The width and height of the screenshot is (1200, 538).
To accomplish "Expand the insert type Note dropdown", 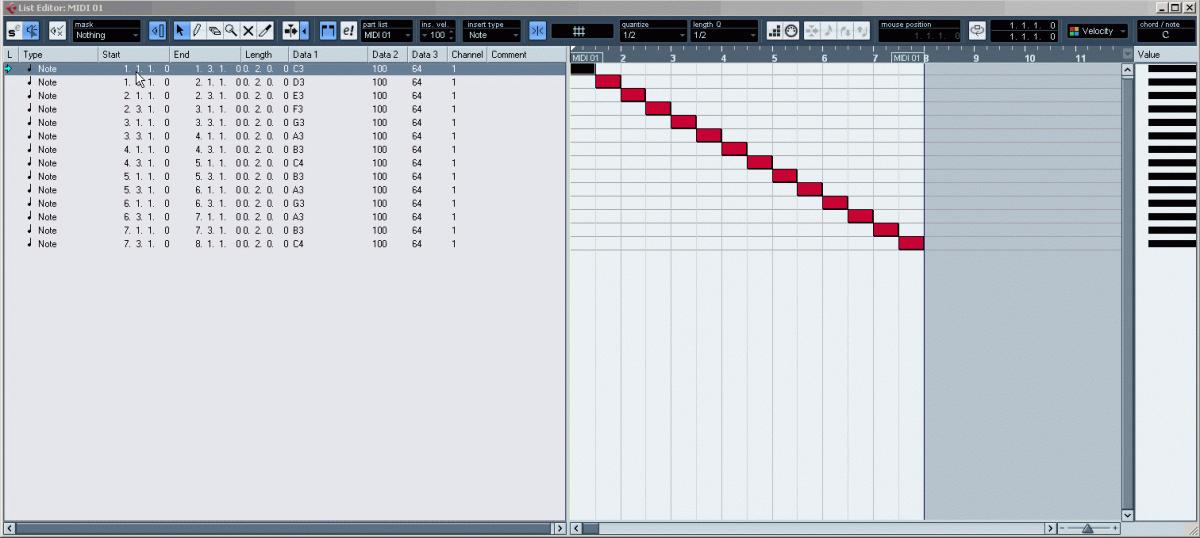I will point(491,35).
